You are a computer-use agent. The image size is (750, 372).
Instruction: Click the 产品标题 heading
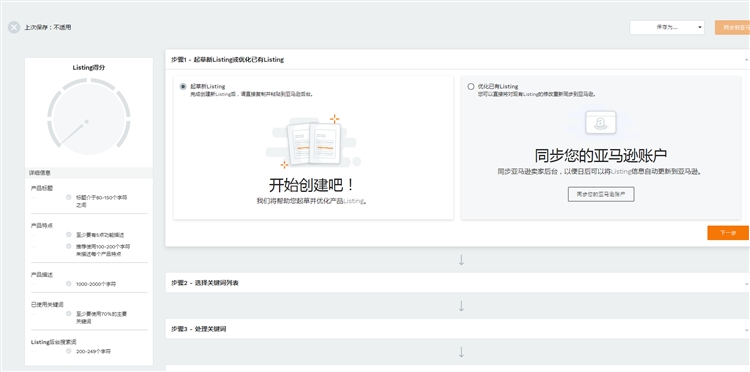coord(42,188)
